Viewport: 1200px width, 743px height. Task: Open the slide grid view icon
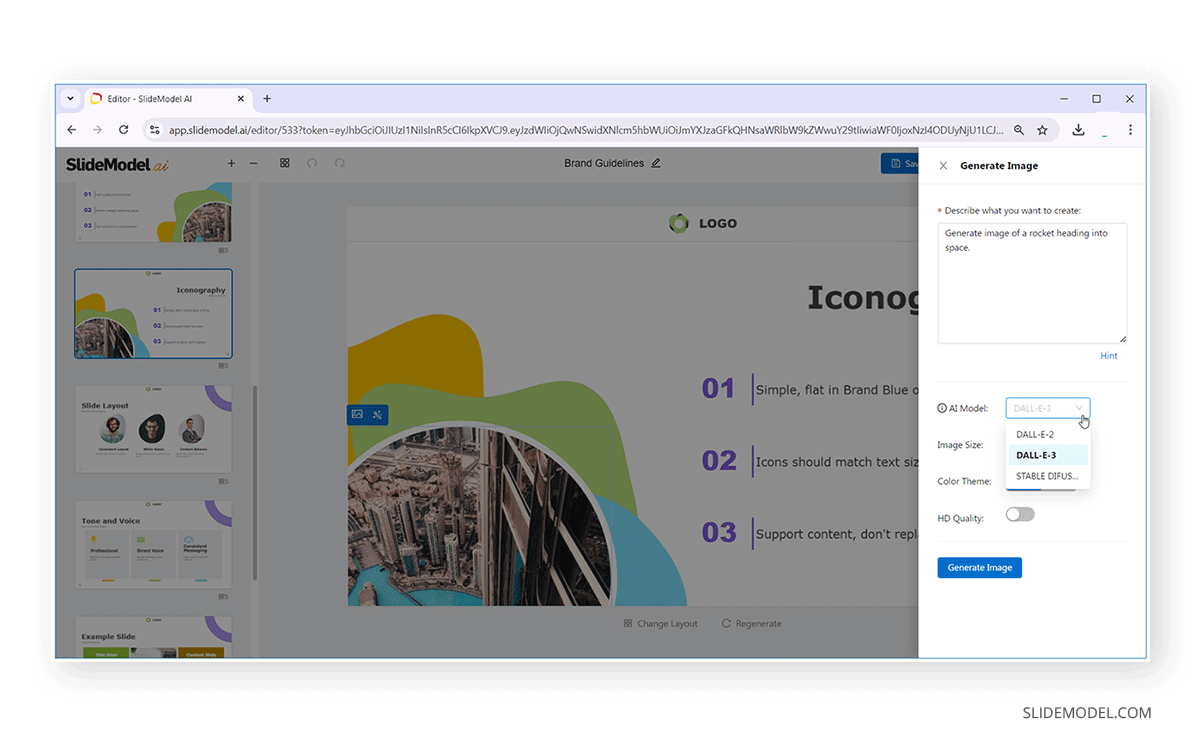[x=285, y=163]
